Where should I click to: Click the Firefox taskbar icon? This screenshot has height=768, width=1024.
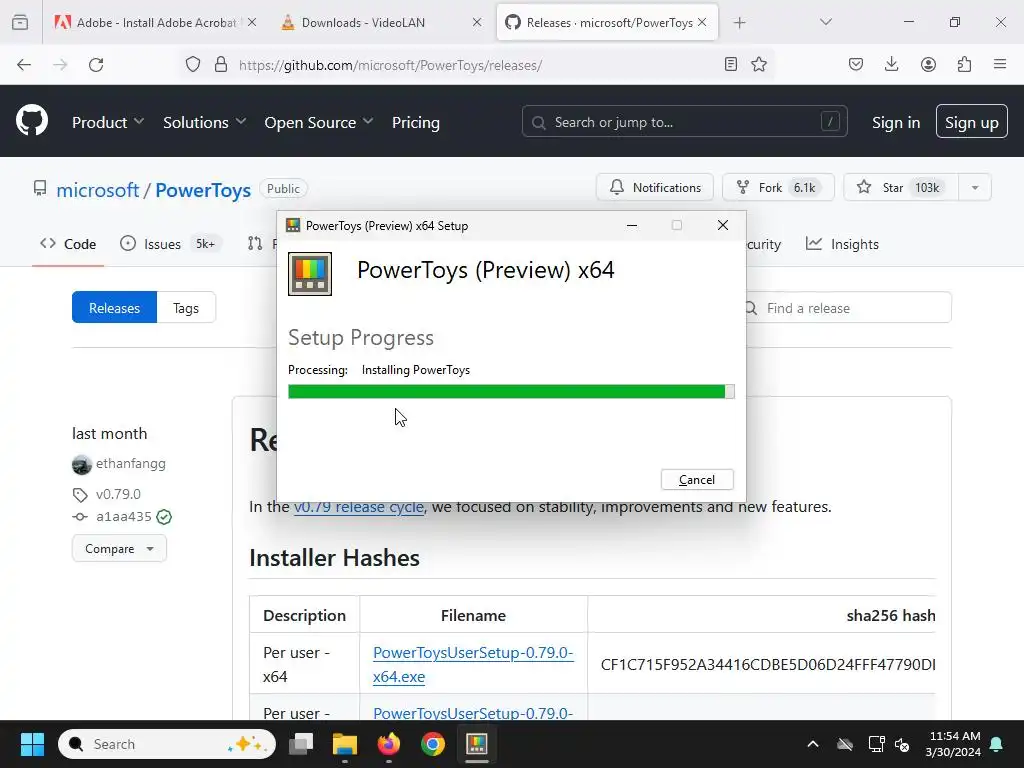(x=389, y=744)
